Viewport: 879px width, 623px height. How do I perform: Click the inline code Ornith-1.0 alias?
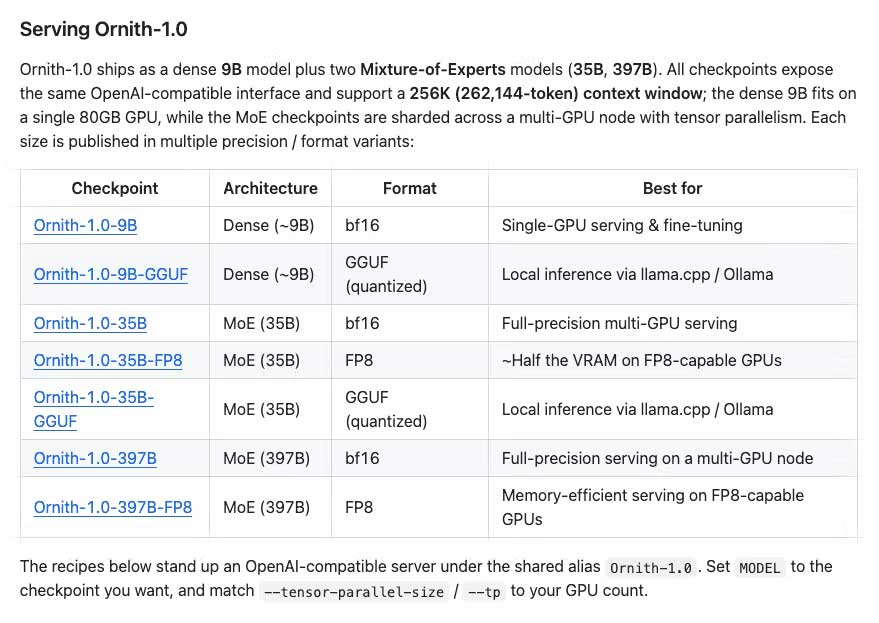(650, 568)
